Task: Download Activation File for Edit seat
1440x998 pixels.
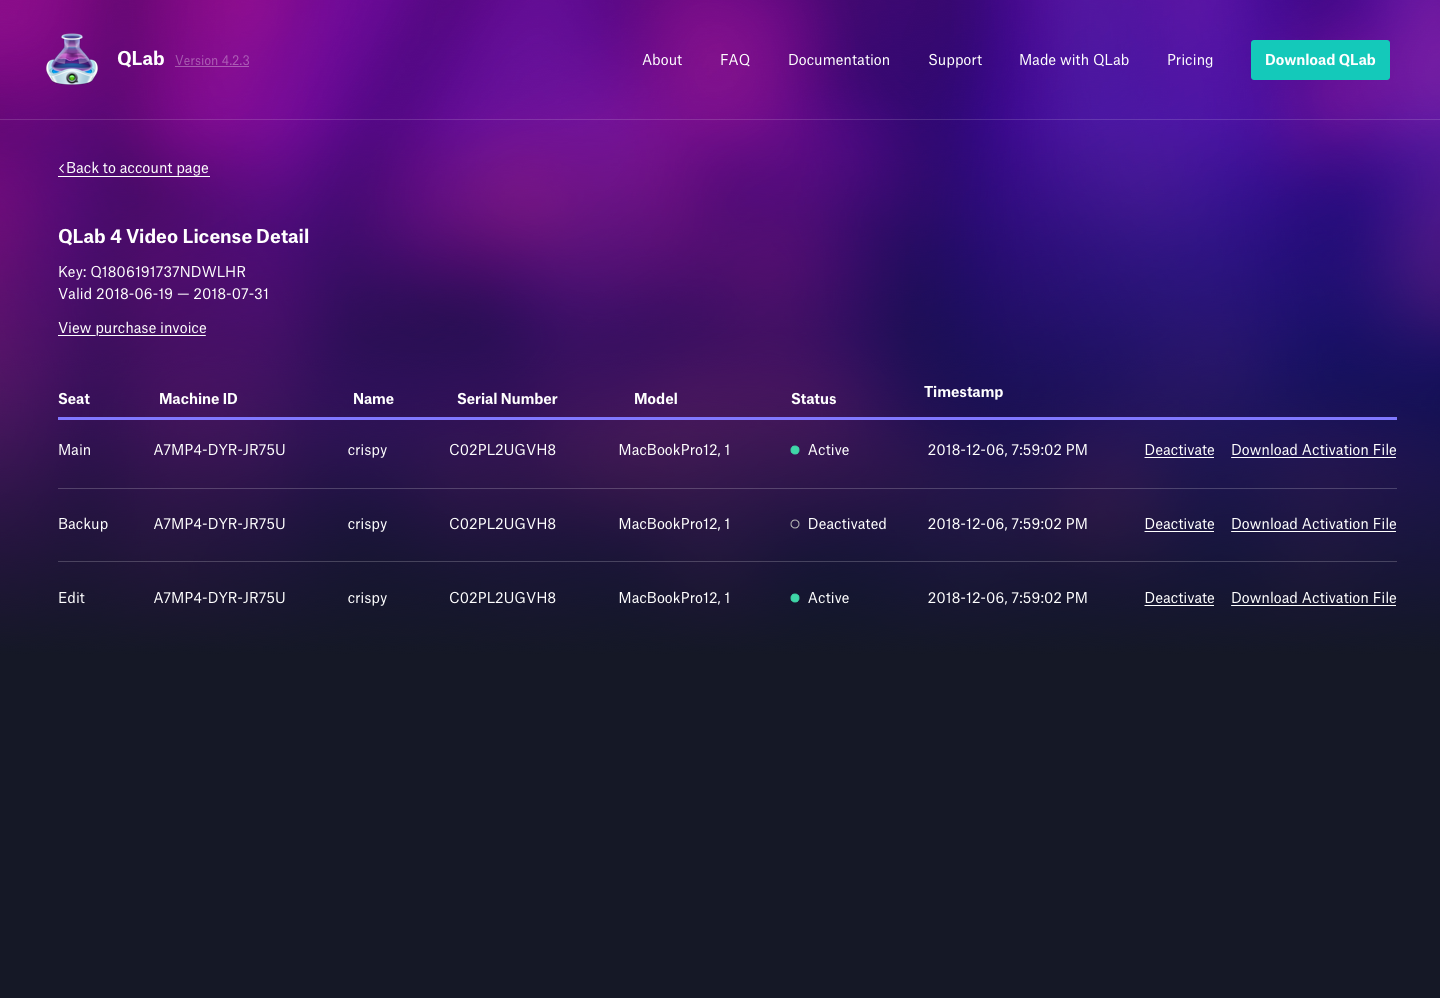Action: 1314,598
